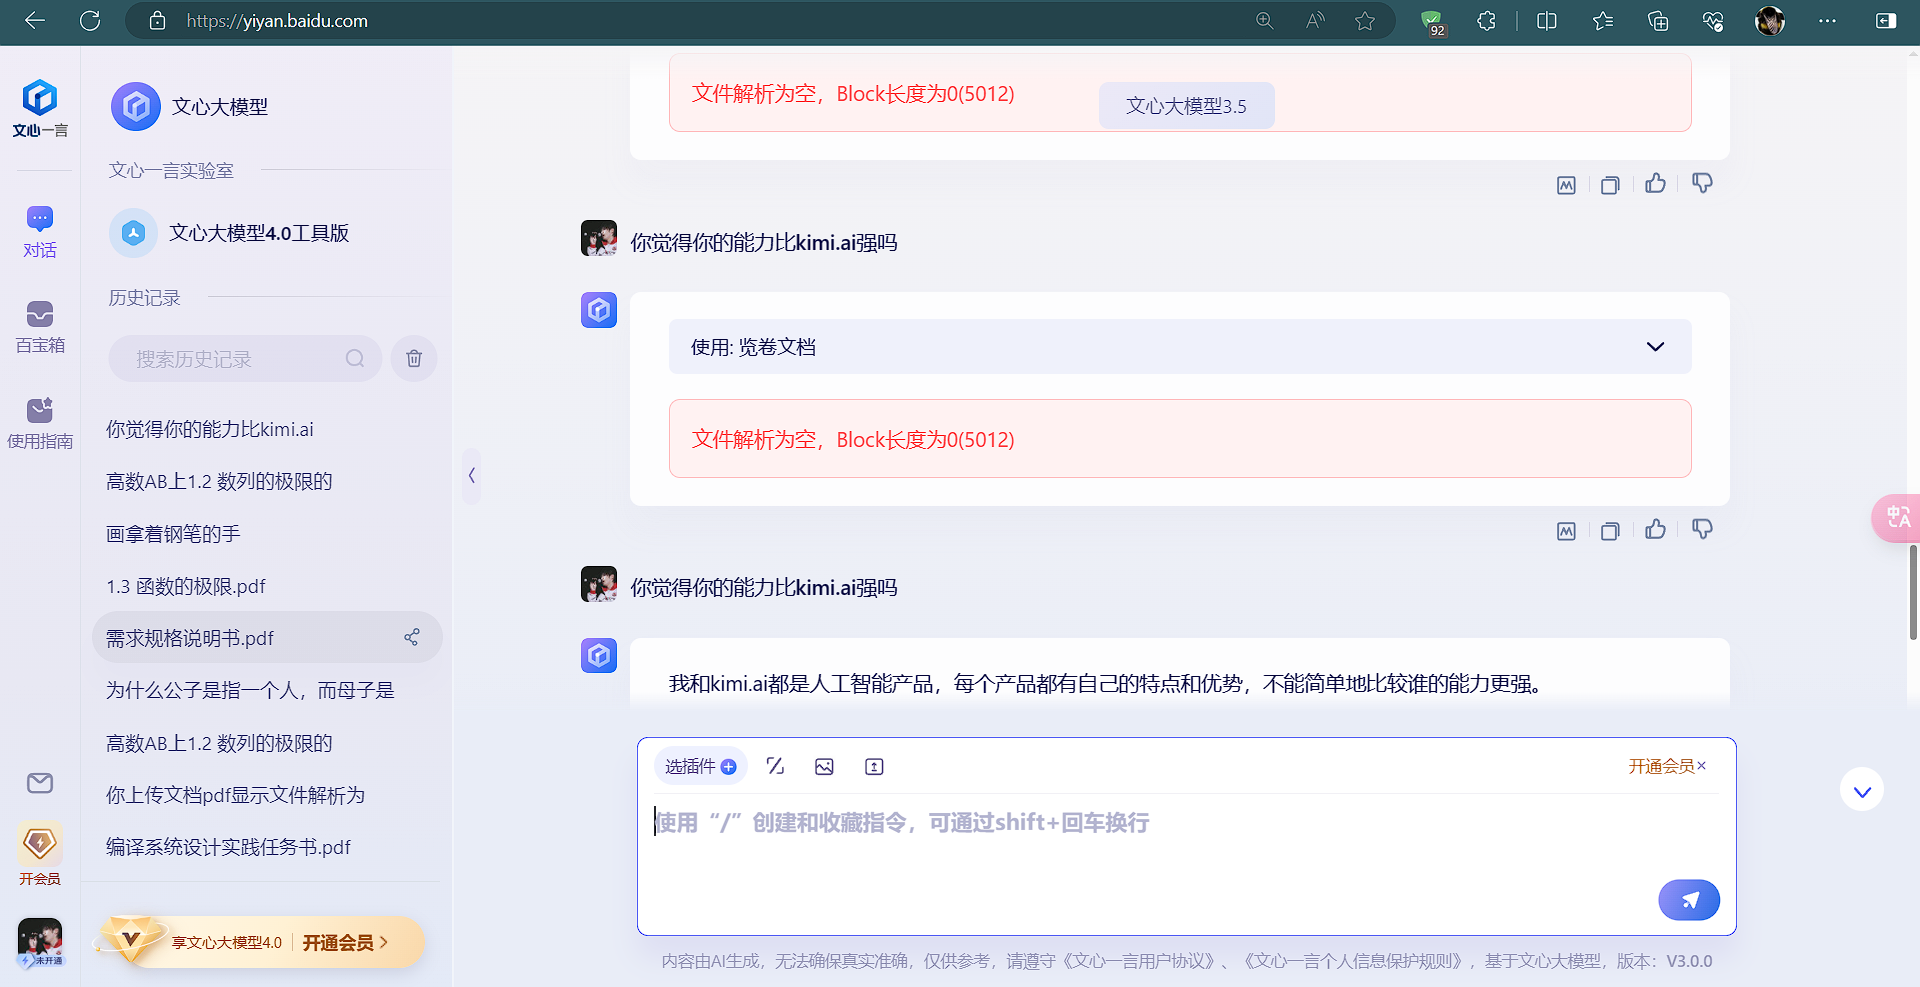Delete history with the trash icon

click(x=414, y=359)
